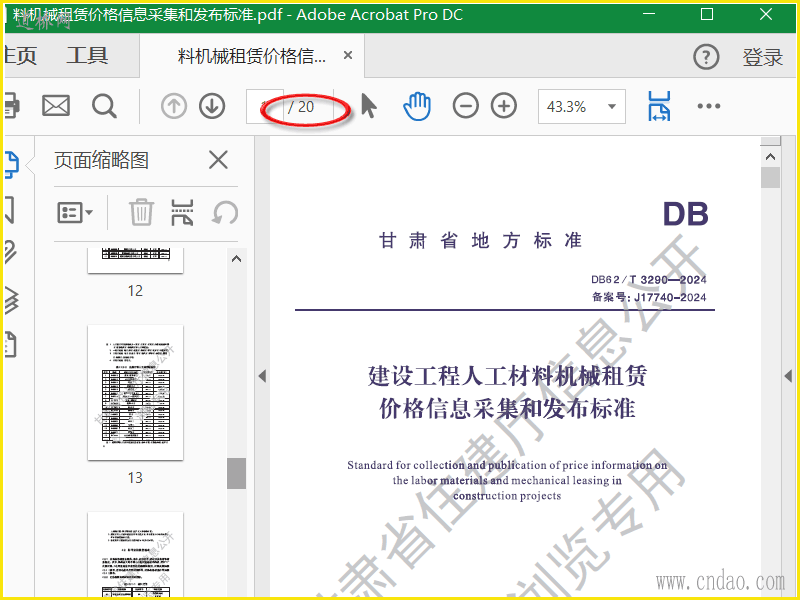Open the print dialog with the printer icon
This screenshot has height=600, width=800.
point(11,106)
